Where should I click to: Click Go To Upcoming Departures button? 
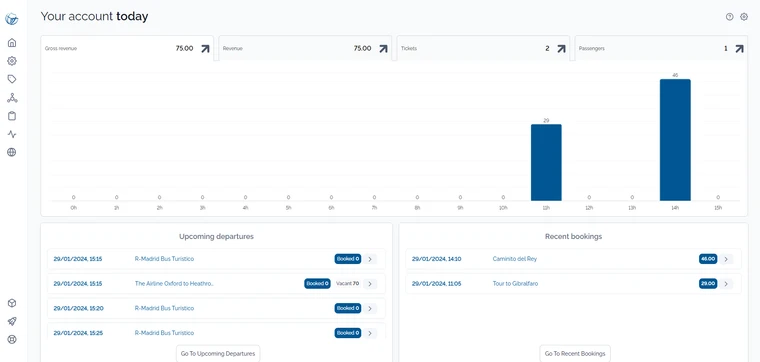click(218, 354)
